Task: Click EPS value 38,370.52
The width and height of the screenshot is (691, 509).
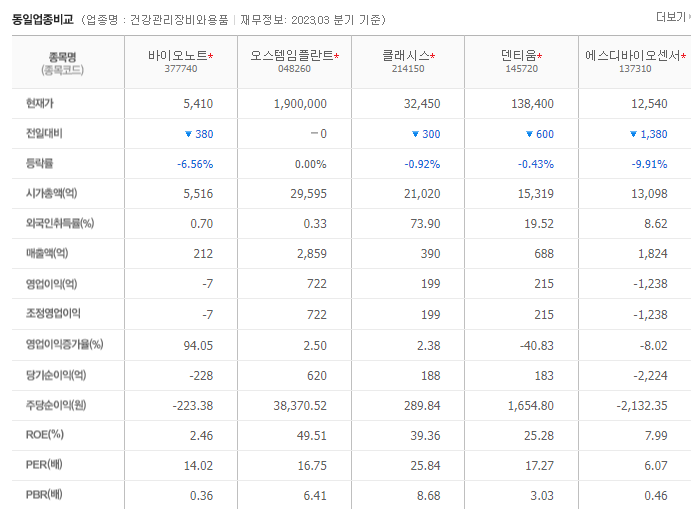Action: 300,405
